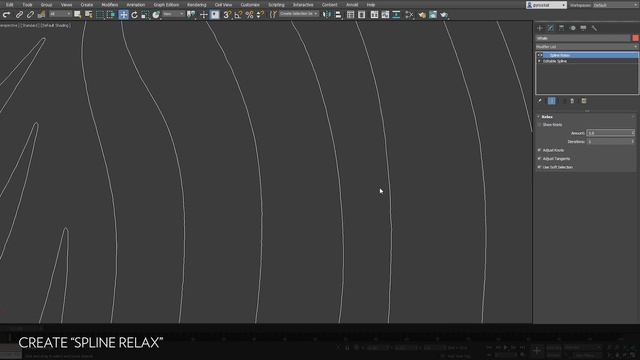640x360 pixels.
Task: Click Use Pivot Point Center icon
Action: pos(191,15)
